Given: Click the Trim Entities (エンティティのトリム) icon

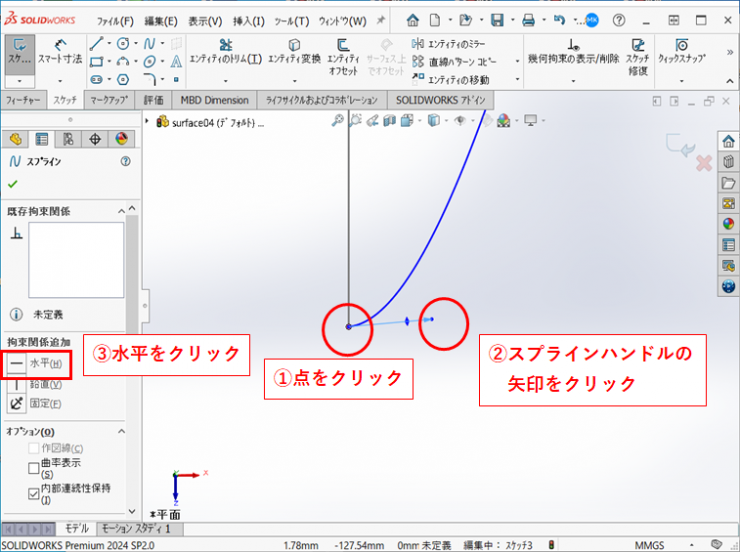Looking at the screenshot, I should click(225, 45).
